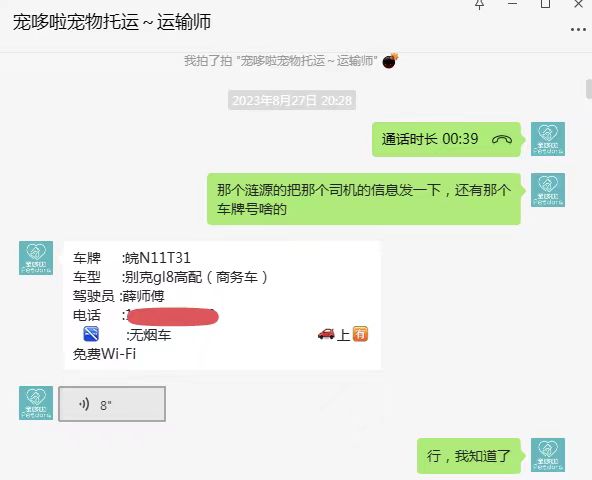Click the chat scrollbar thumb
592x480 pixels.
[x=589, y=89]
